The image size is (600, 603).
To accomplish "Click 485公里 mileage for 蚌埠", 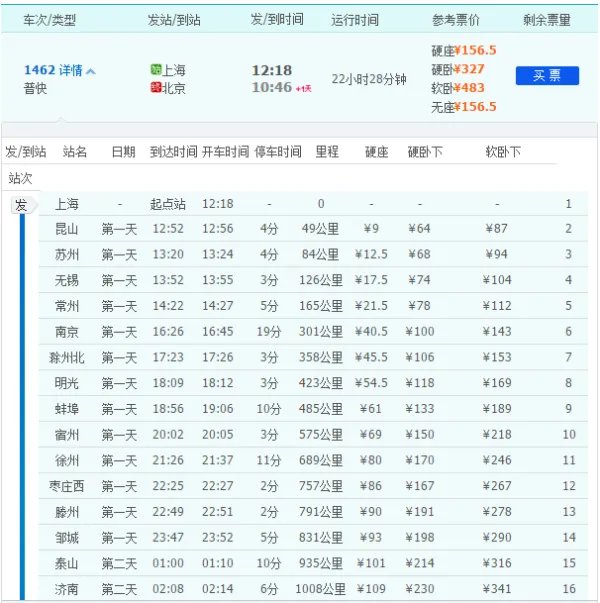I will click(320, 409).
